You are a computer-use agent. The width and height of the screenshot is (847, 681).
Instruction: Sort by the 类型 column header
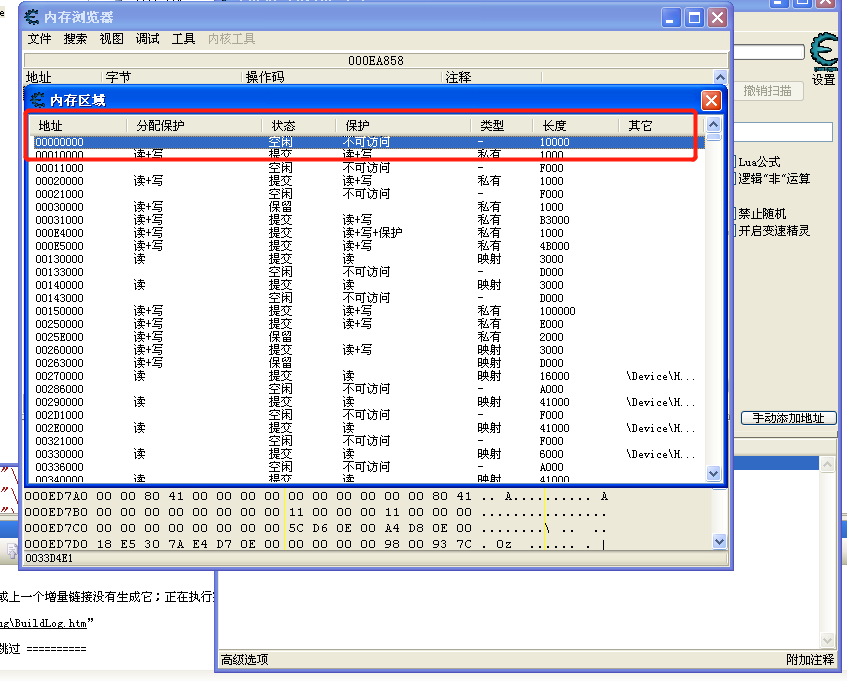[x=502, y=126]
